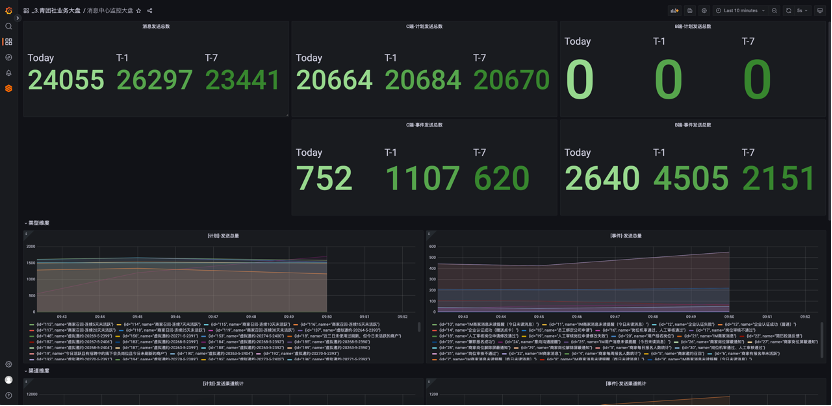Open the Search dashboards icon in sidebar
The image size is (832, 406).
click(x=8, y=26)
